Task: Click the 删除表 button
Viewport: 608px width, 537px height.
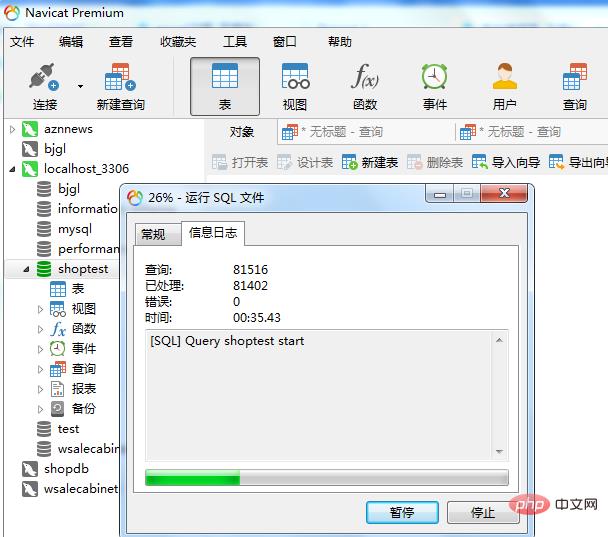Action: [x=435, y=162]
